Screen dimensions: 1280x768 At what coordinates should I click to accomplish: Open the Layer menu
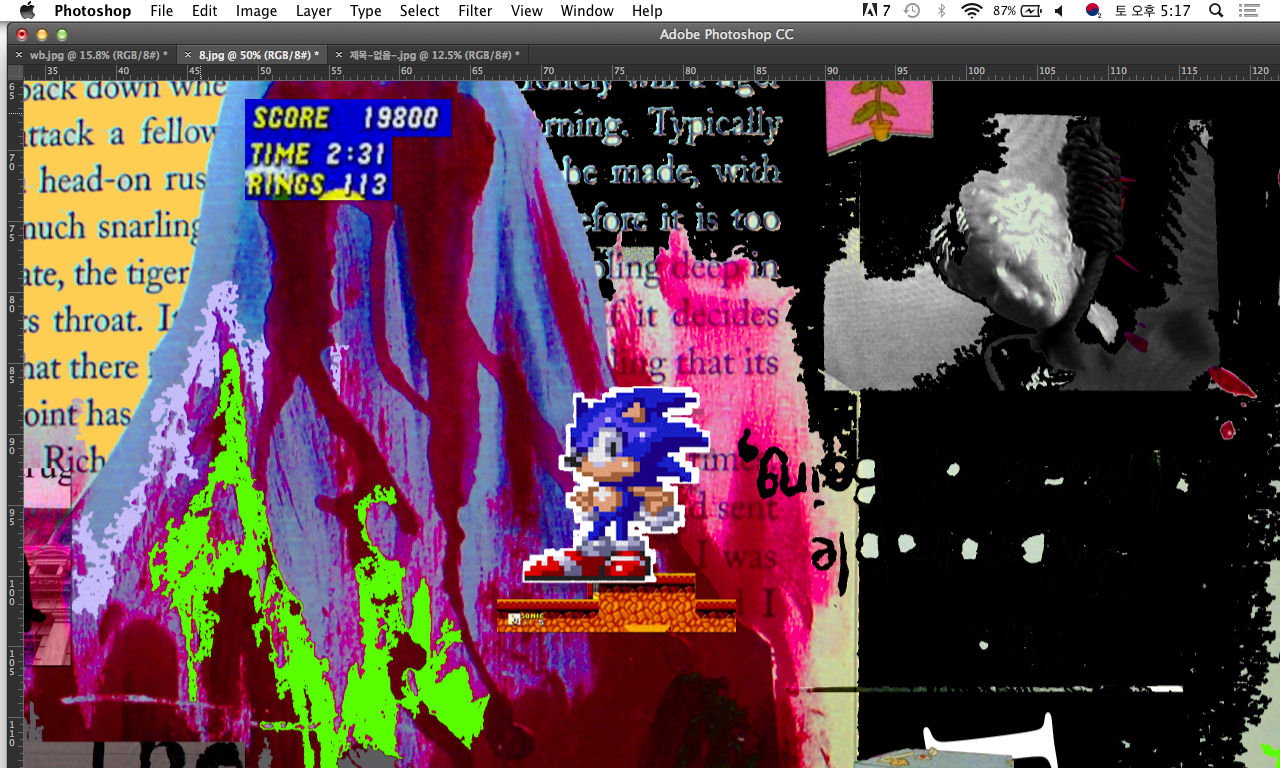pyautogui.click(x=313, y=11)
